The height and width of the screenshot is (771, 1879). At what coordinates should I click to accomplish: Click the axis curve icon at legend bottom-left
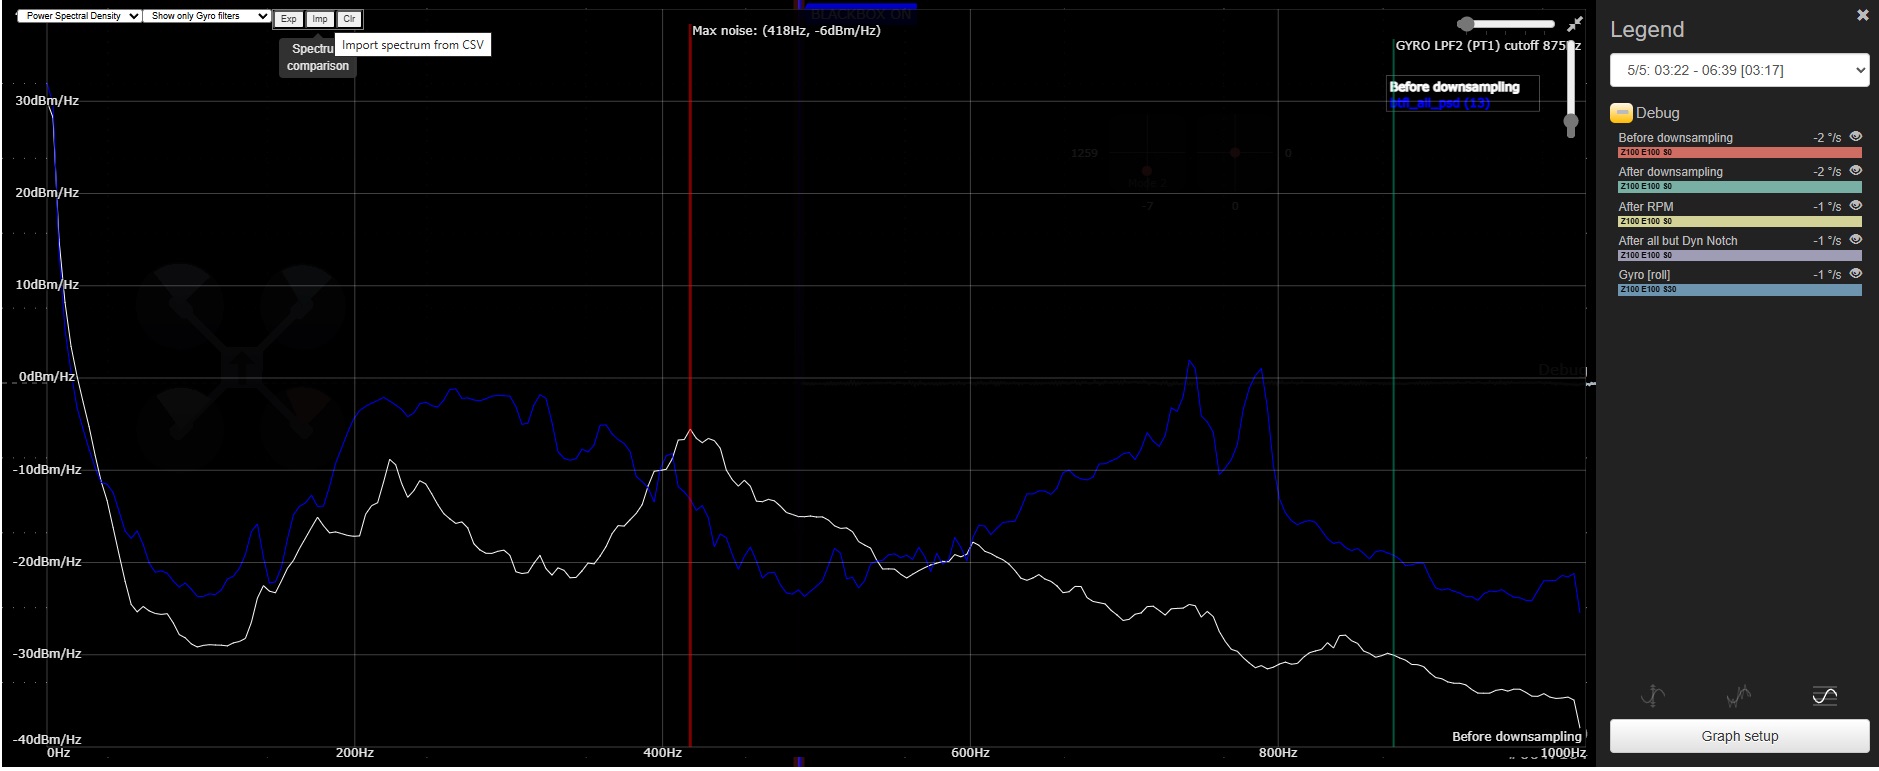pos(1653,695)
